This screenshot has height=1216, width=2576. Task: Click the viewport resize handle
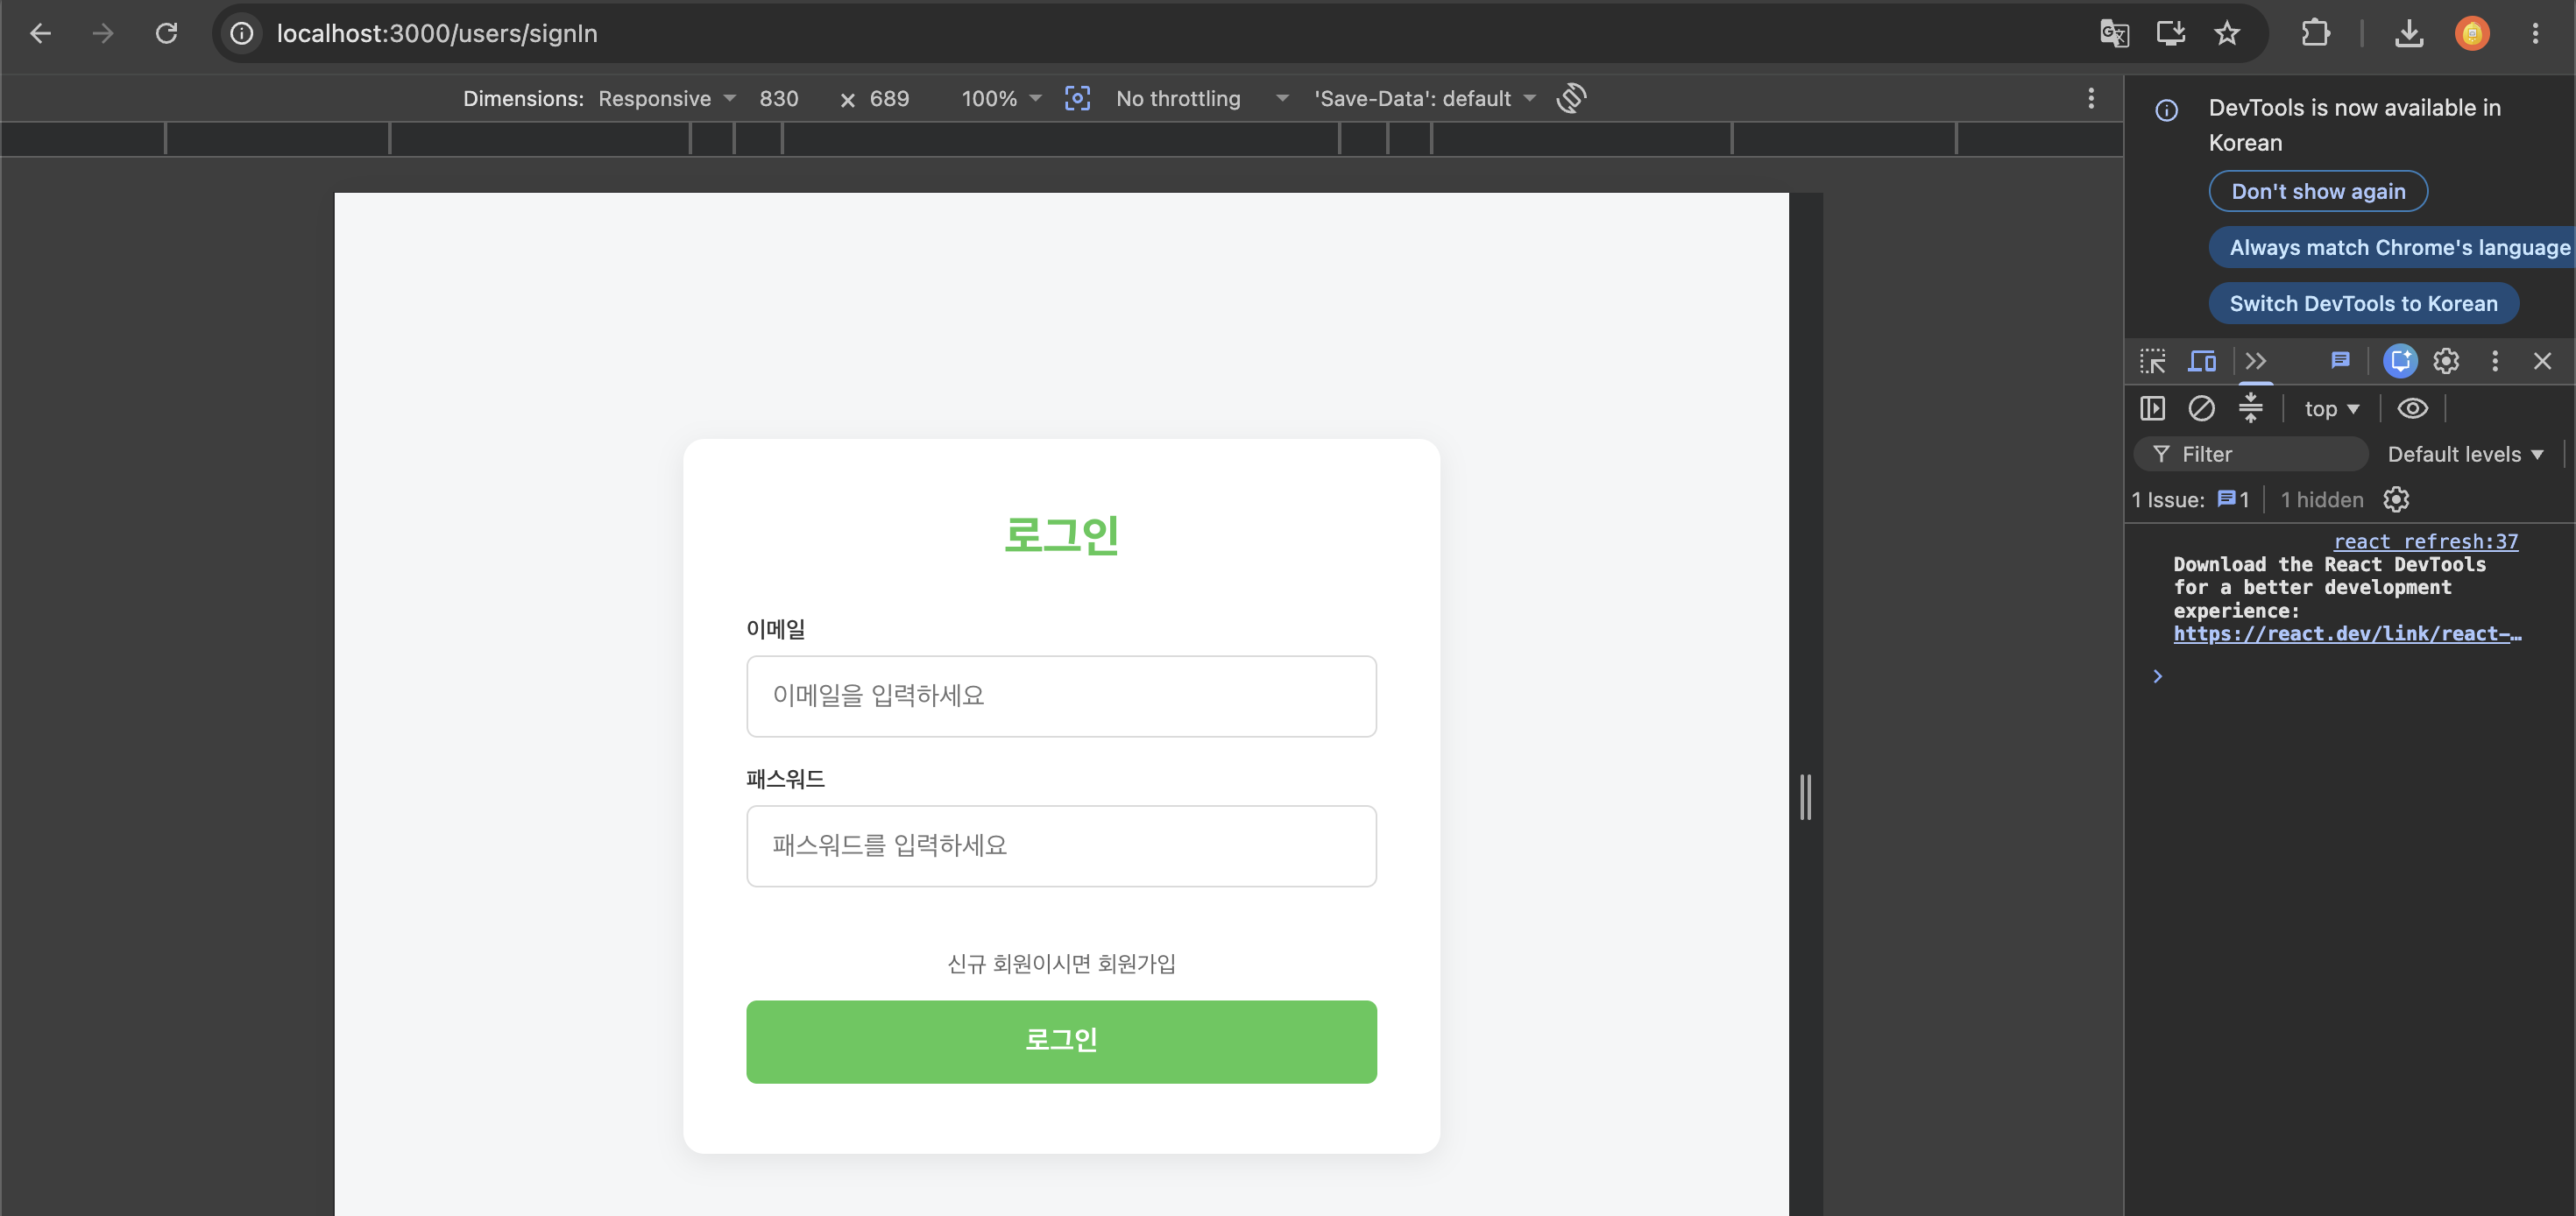tap(1805, 797)
